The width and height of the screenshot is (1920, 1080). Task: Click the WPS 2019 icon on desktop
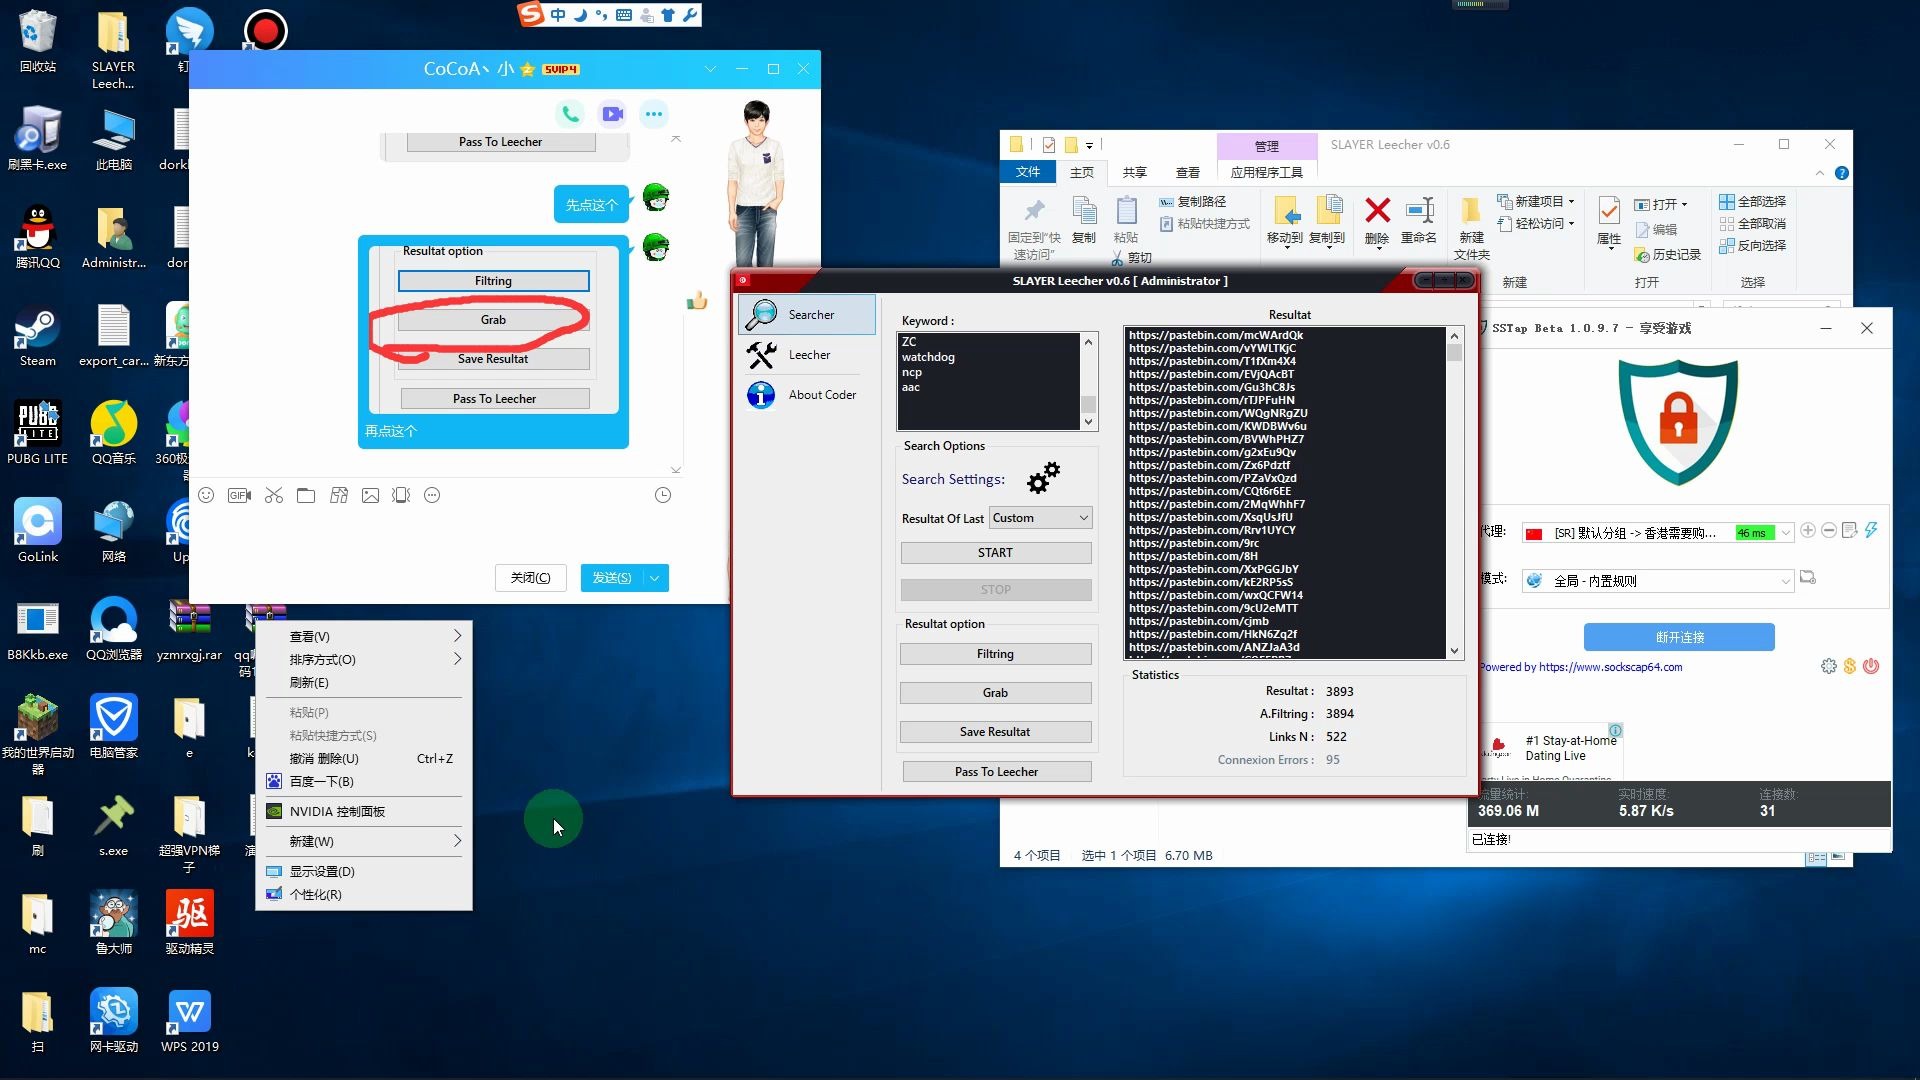[x=189, y=1023]
